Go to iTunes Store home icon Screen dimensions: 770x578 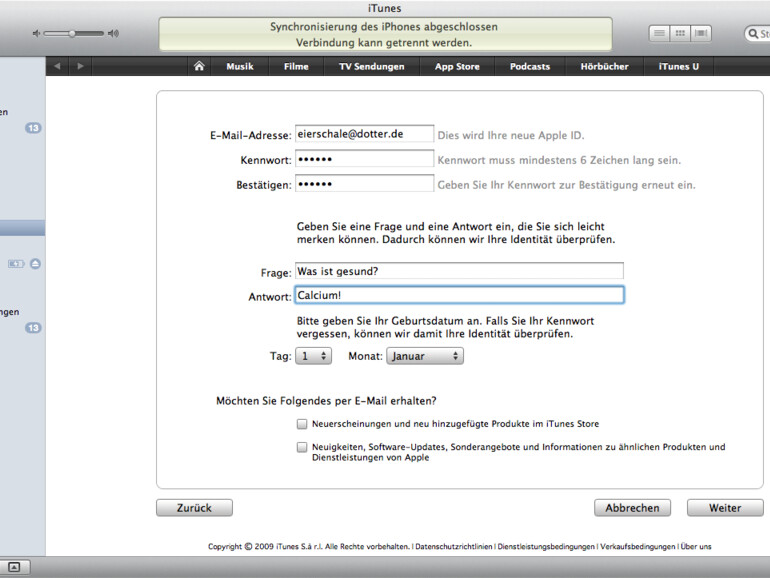pos(199,66)
